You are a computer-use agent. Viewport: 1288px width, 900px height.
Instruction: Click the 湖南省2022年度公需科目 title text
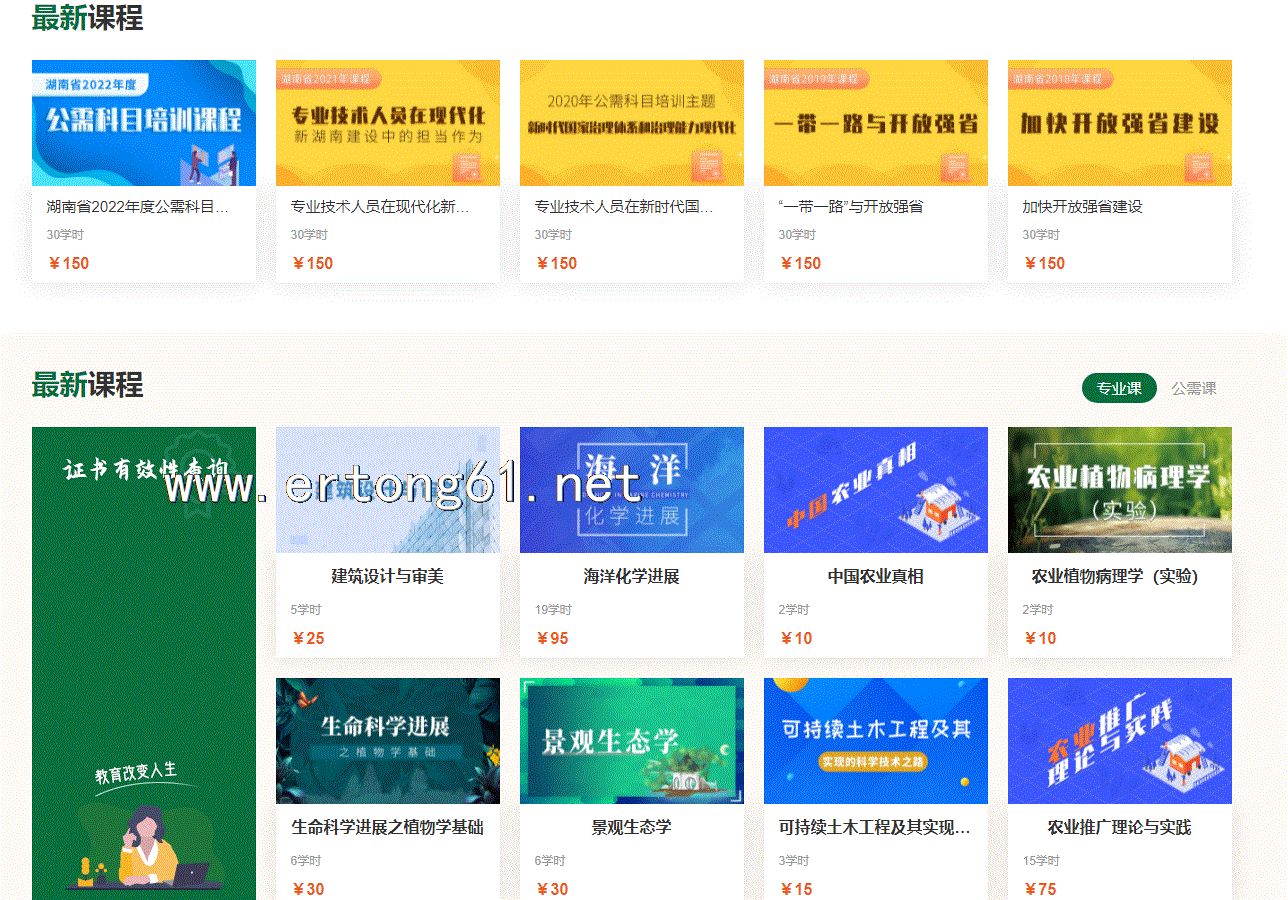(x=138, y=207)
